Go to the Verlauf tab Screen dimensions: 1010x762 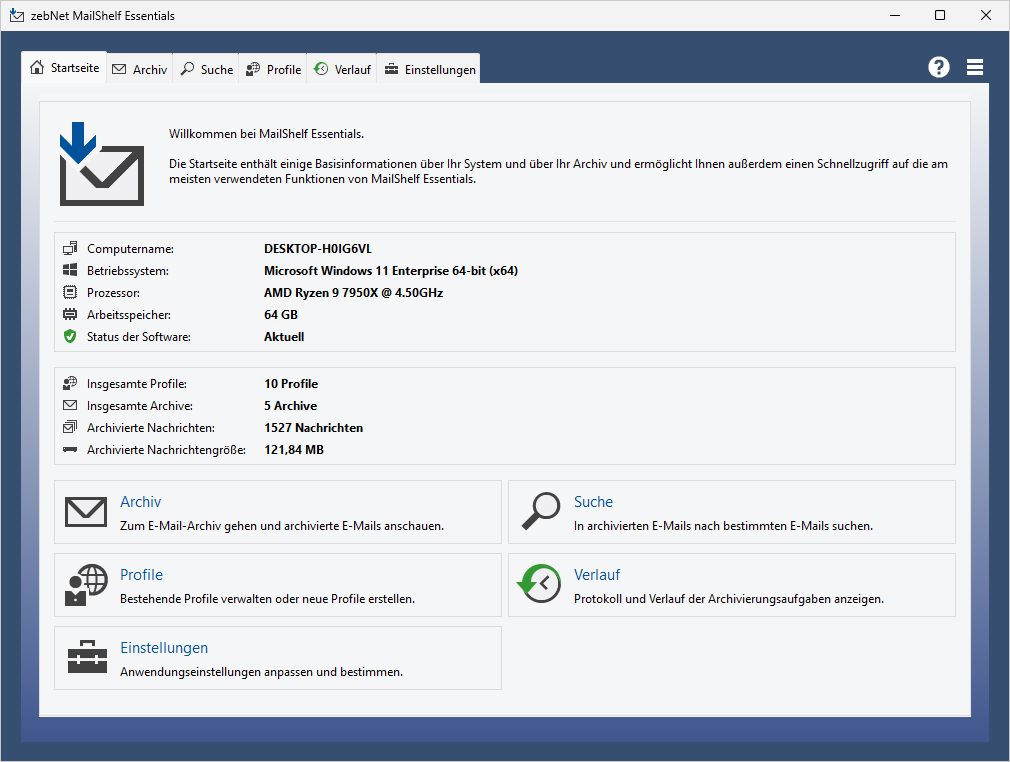tap(342, 69)
